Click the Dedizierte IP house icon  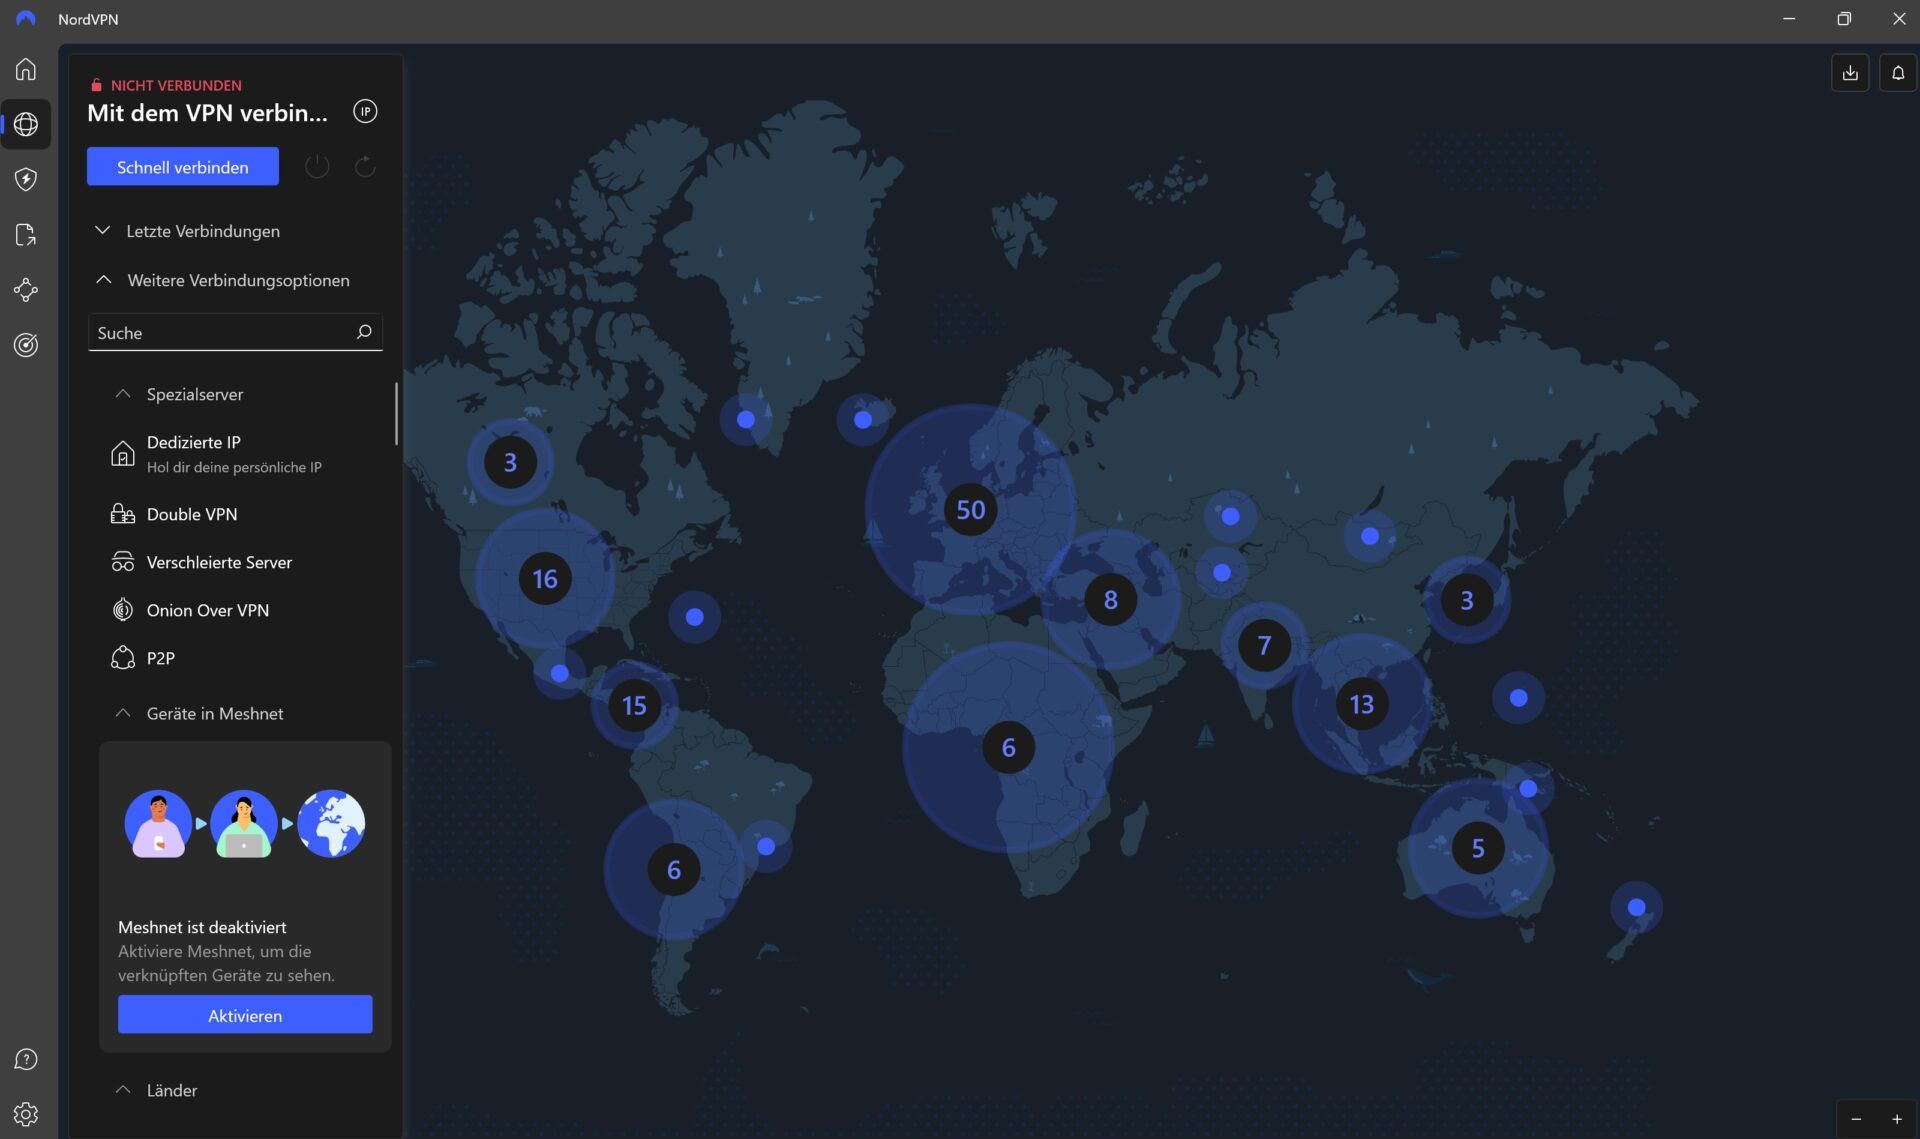pos(122,453)
